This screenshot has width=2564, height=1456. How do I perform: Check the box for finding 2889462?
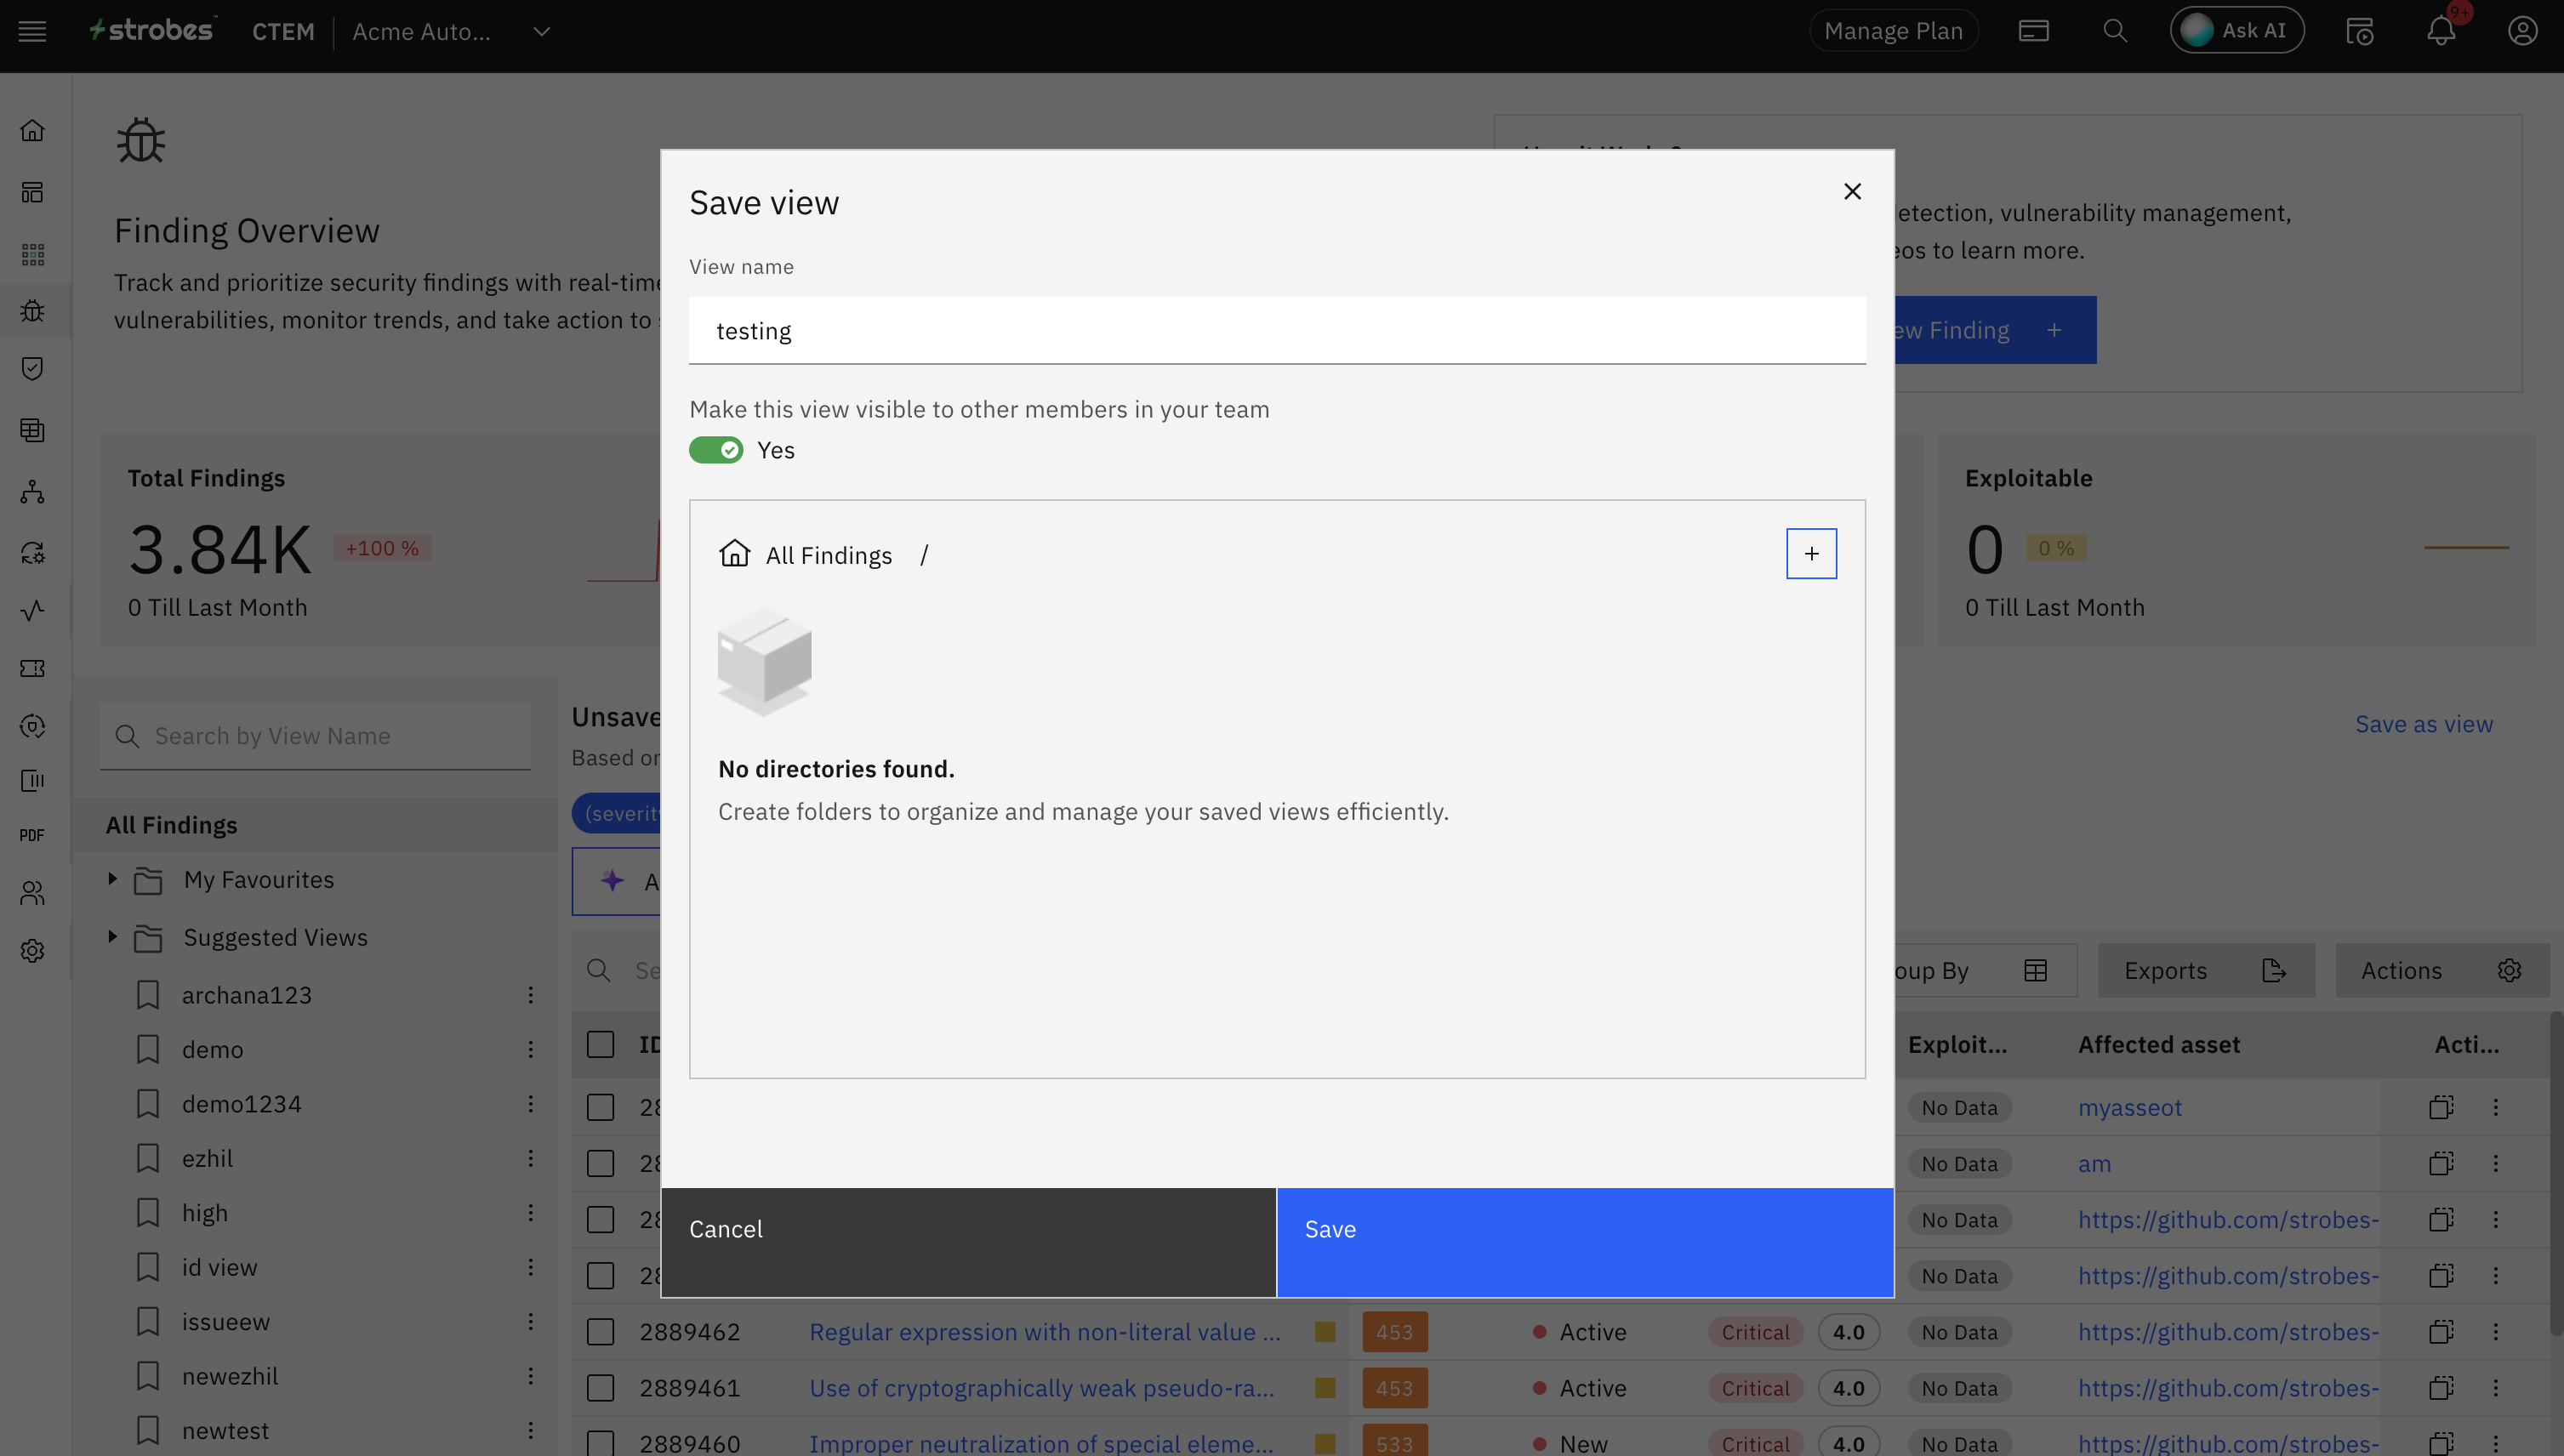click(x=600, y=1332)
